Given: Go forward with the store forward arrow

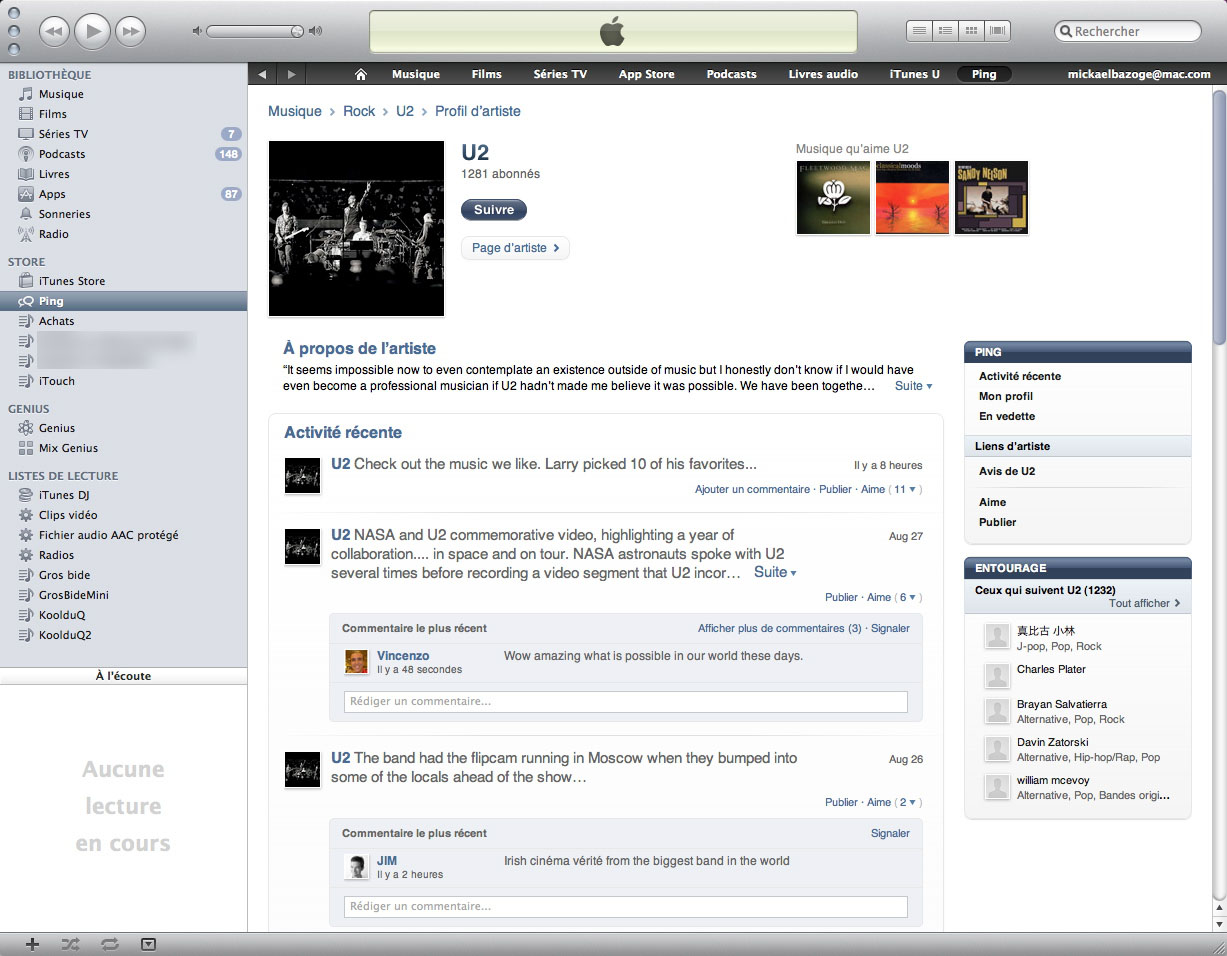Looking at the screenshot, I should [x=291, y=74].
